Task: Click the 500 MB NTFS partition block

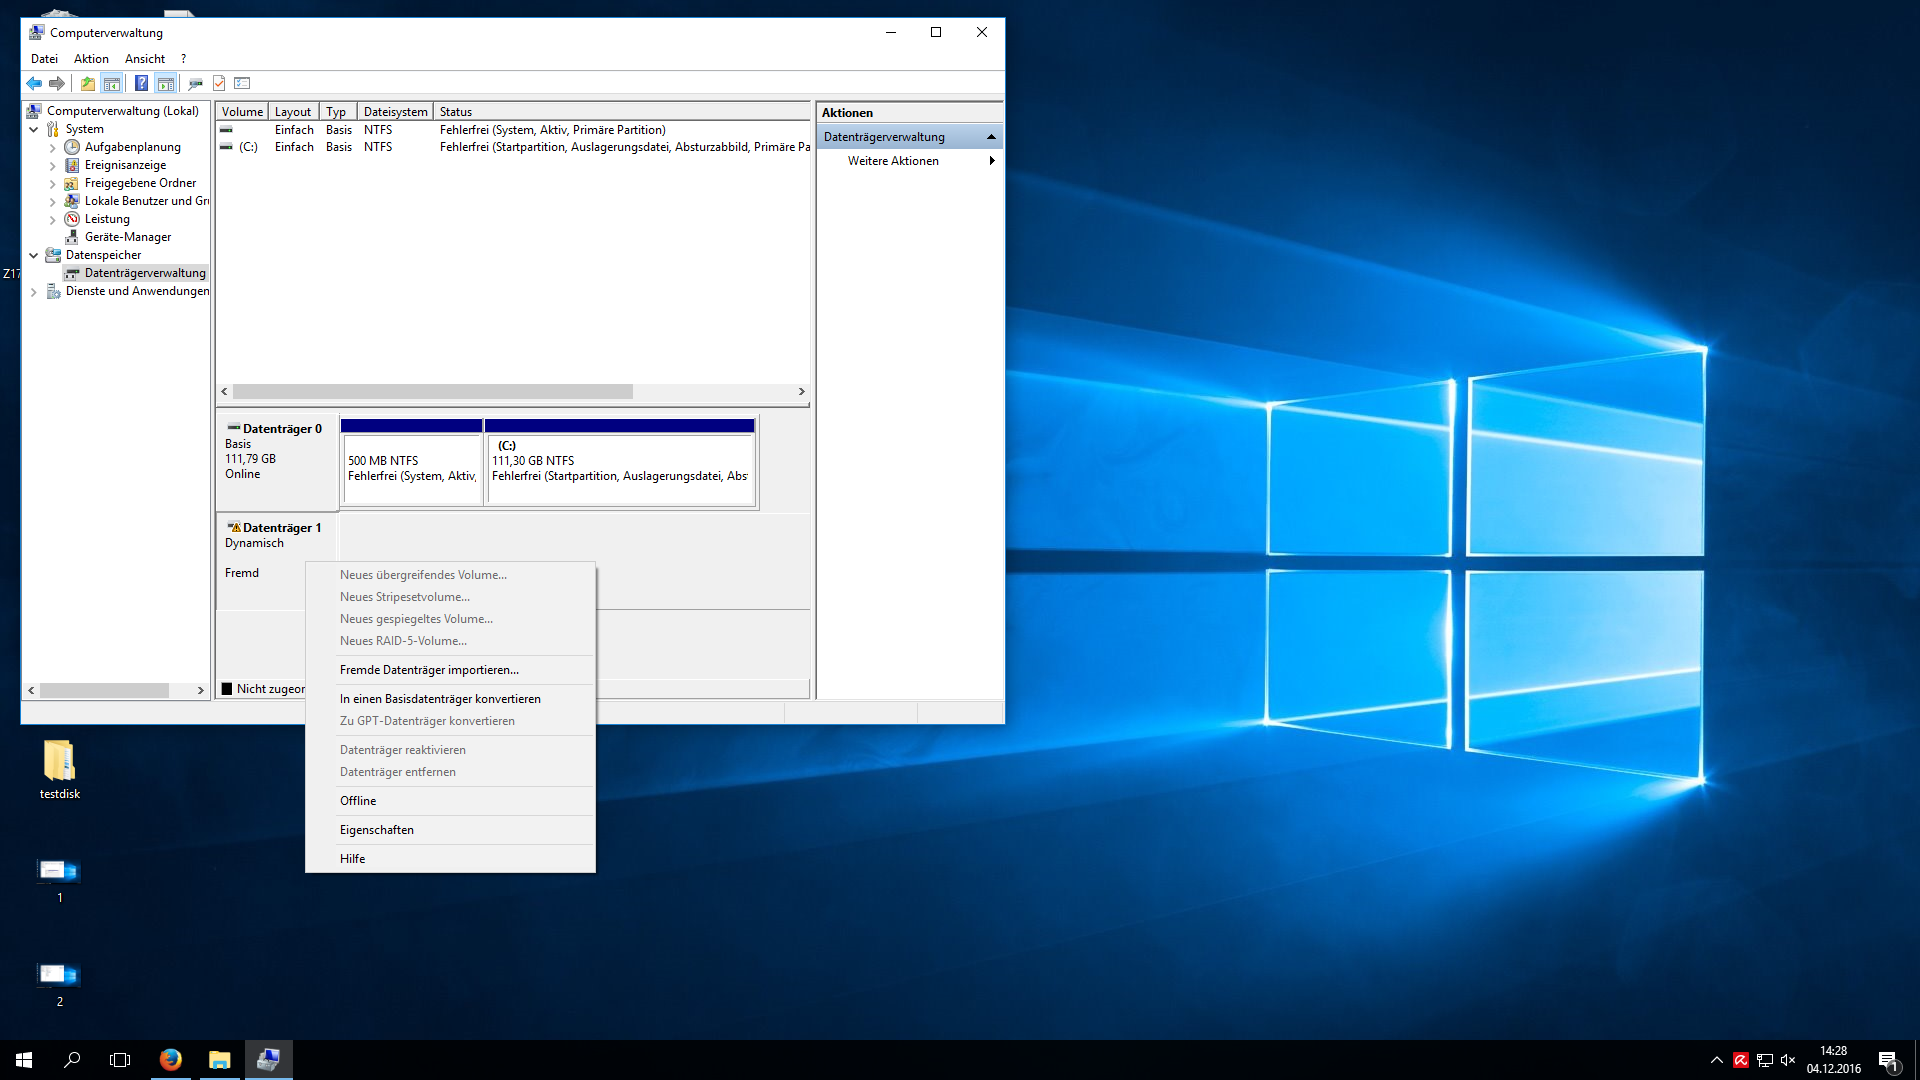Action: (411, 468)
